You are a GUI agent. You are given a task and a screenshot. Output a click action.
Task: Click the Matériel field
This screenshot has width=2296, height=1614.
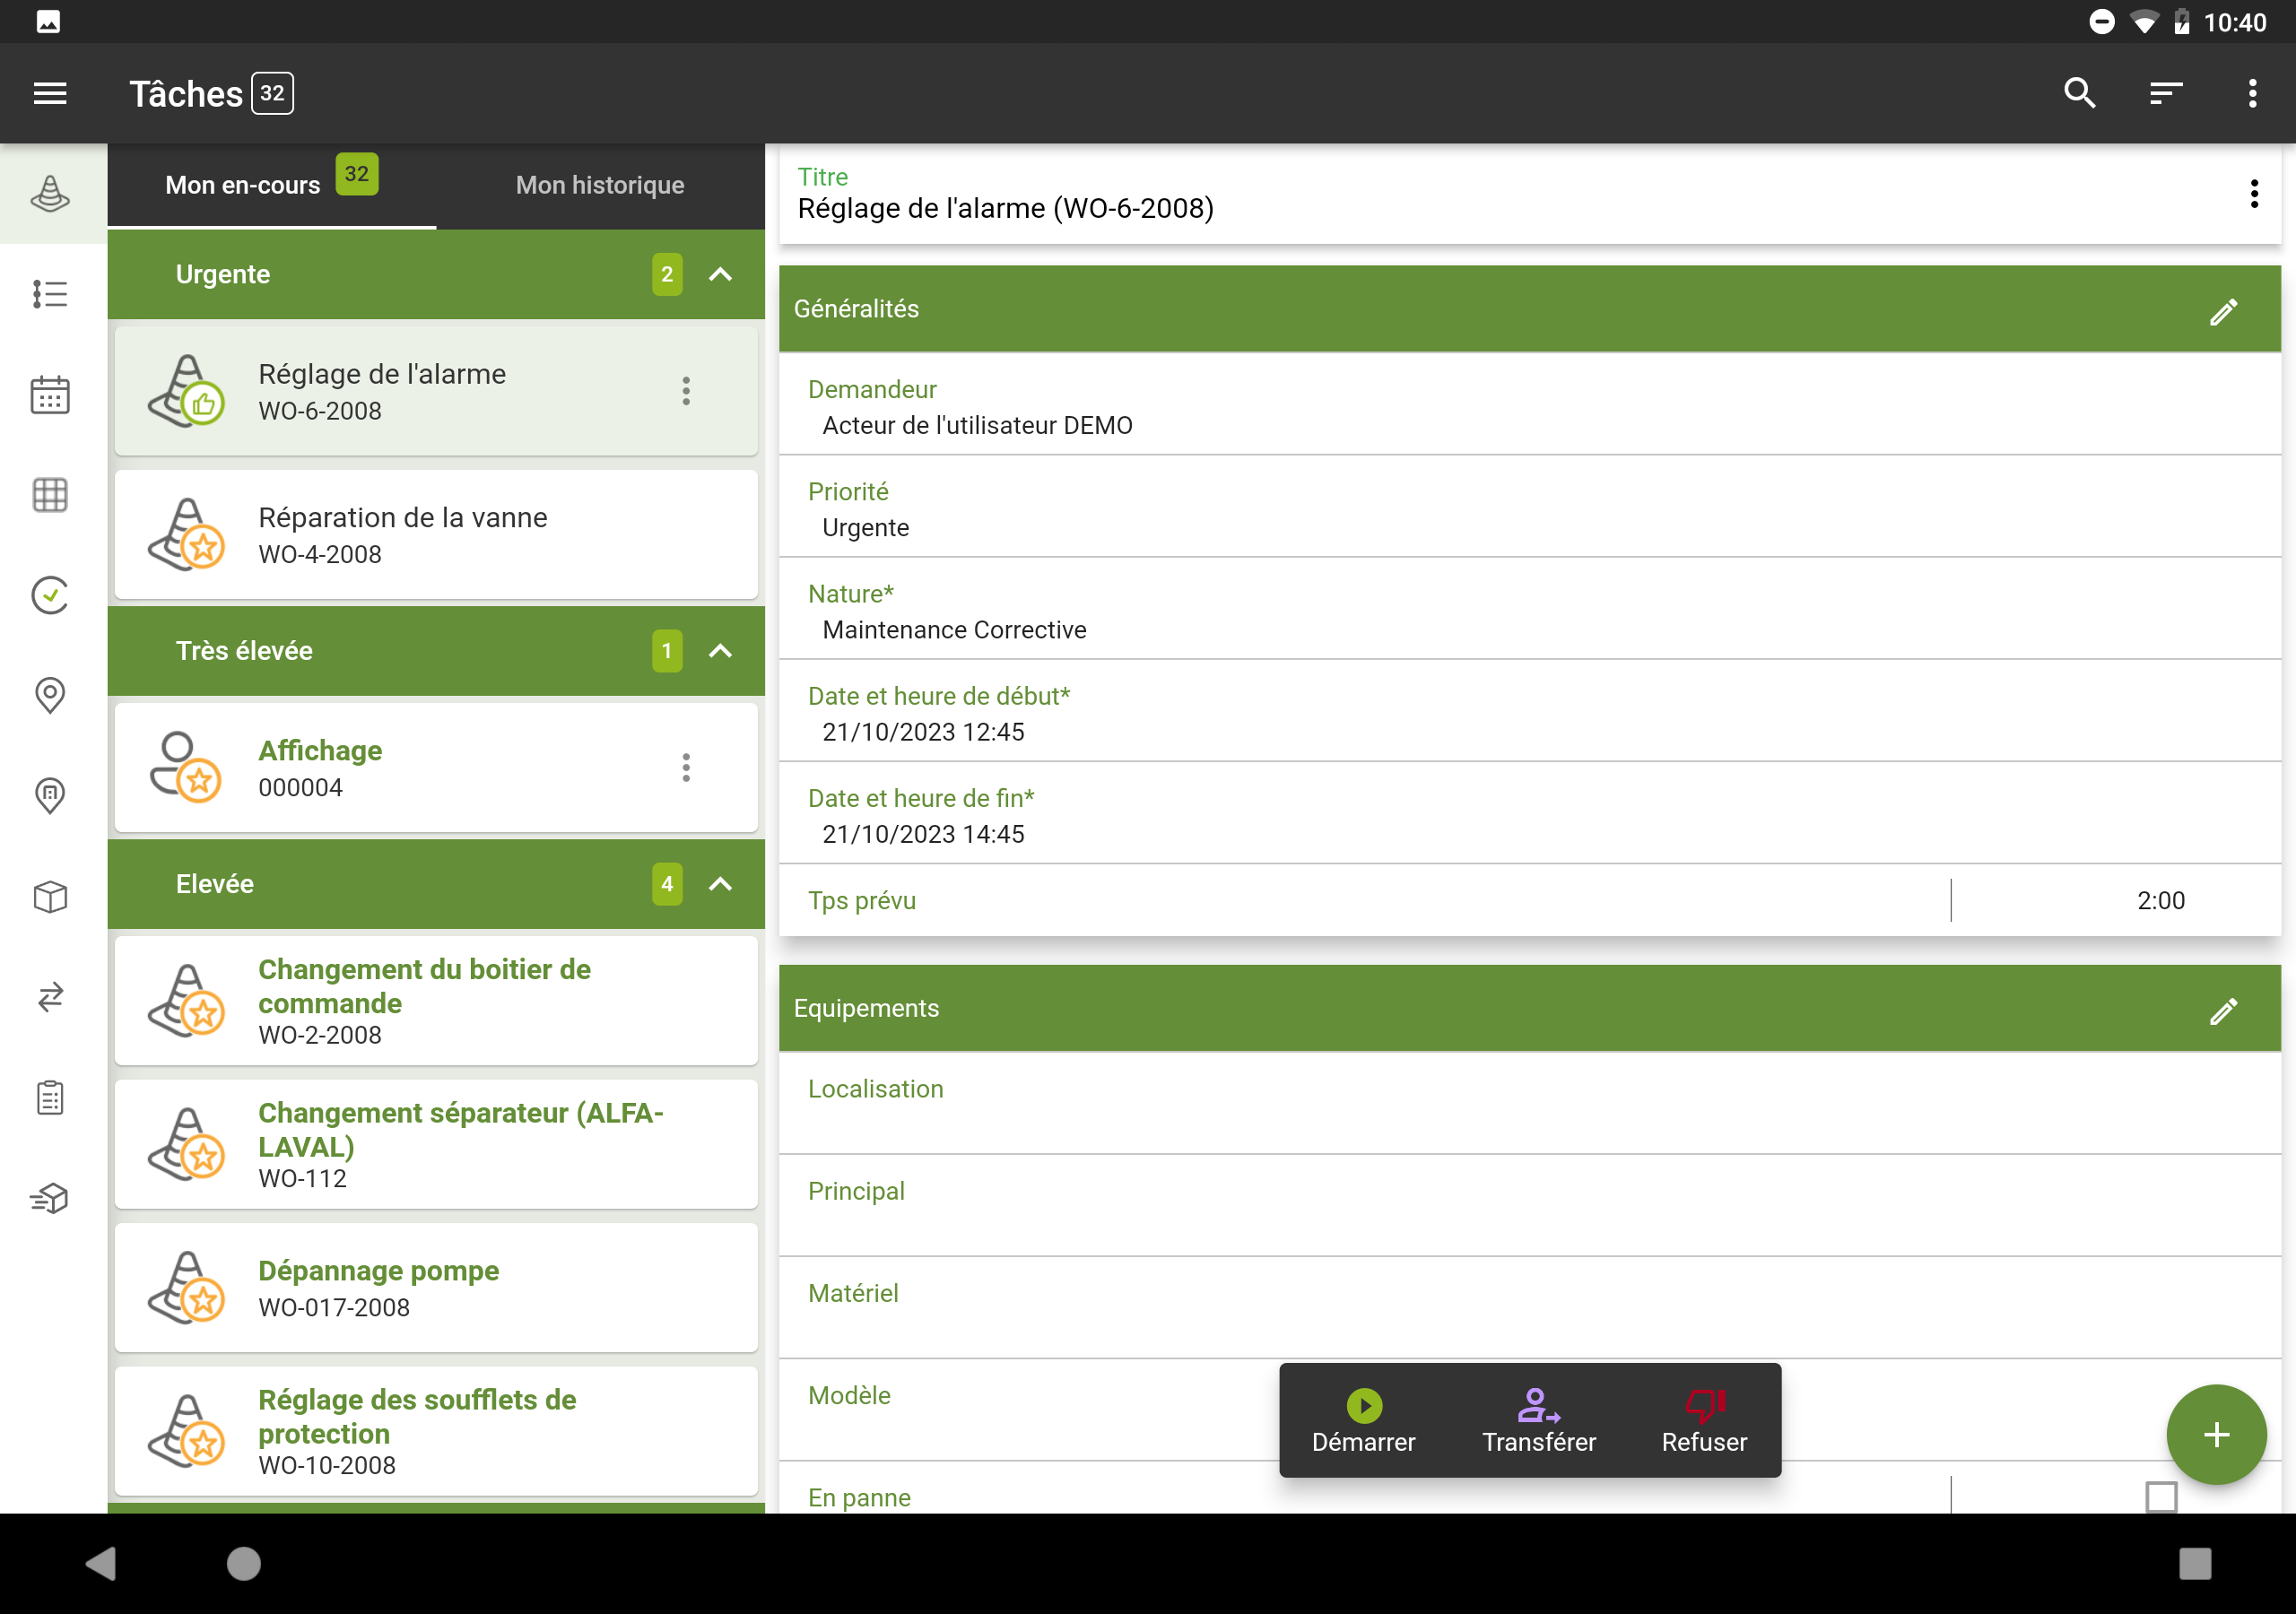coord(1529,1309)
